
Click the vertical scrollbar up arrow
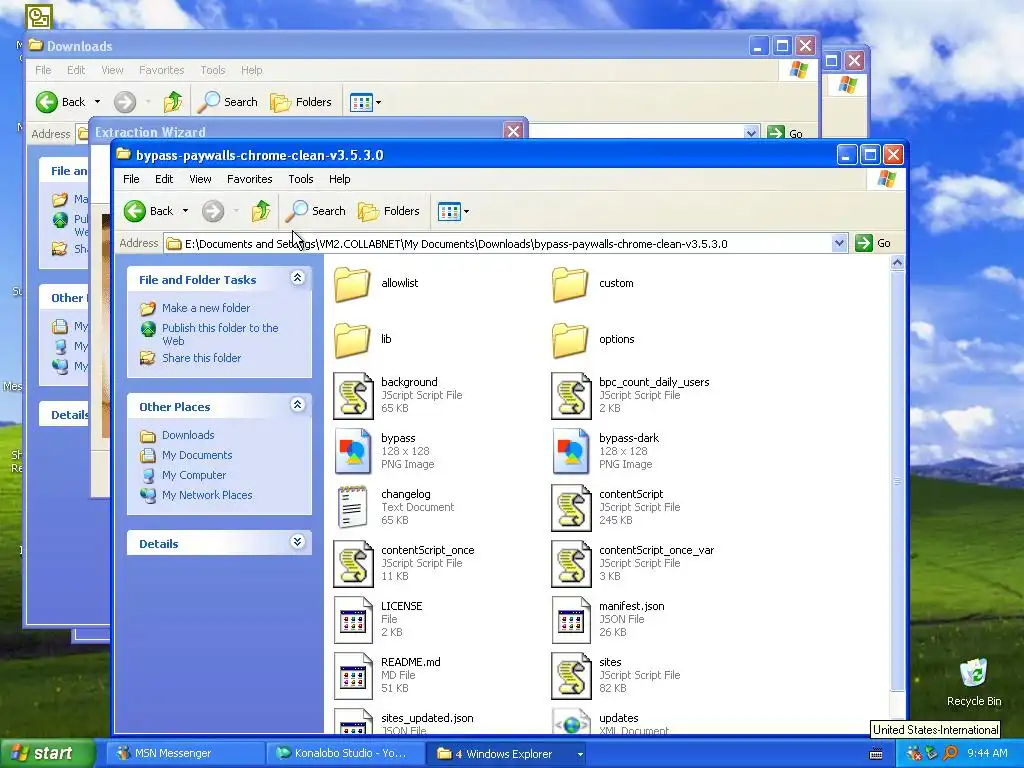click(x=897, y=263)
